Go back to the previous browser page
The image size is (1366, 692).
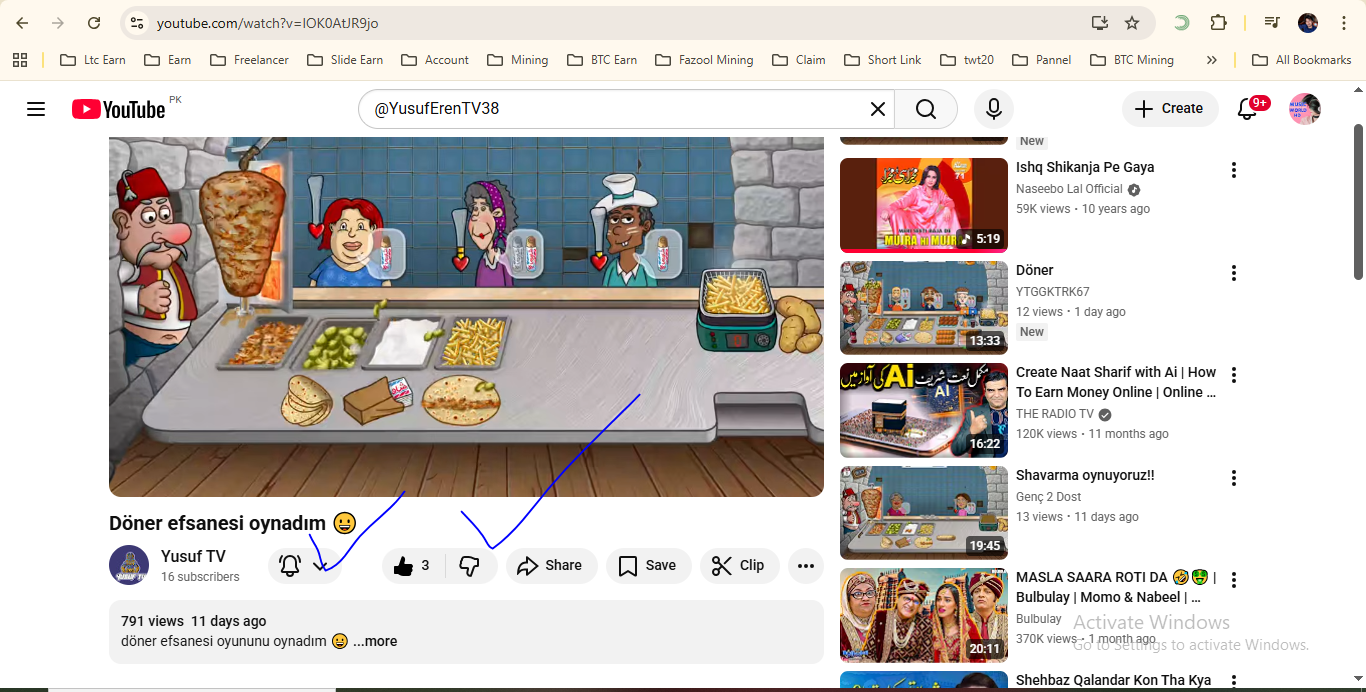click(22, 23)
